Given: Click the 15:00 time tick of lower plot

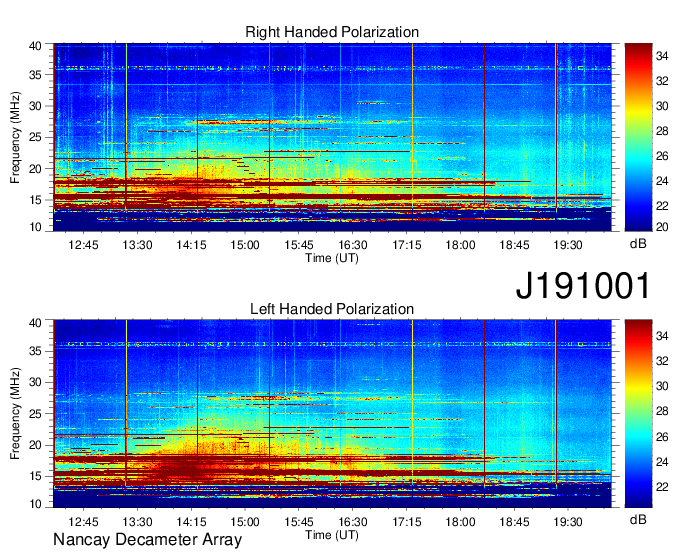Looking at the screenshot, I should pos(245,522).
